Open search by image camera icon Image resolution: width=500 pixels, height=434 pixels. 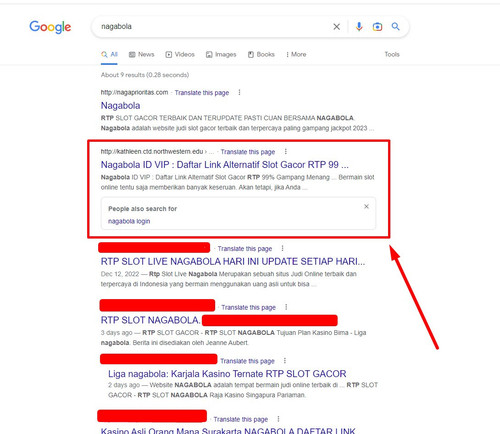pyautogui.click(x=377, y=27)
